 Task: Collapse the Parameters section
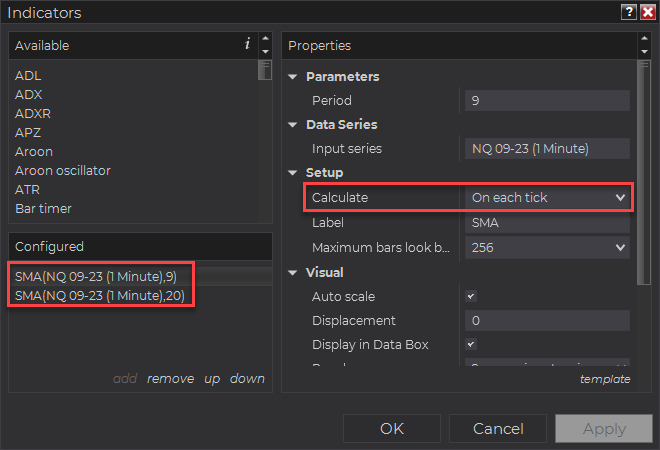tap(293, 77)
